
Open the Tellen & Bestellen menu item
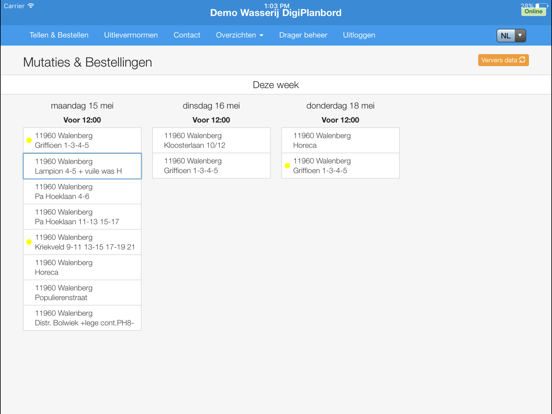(59, 35)
